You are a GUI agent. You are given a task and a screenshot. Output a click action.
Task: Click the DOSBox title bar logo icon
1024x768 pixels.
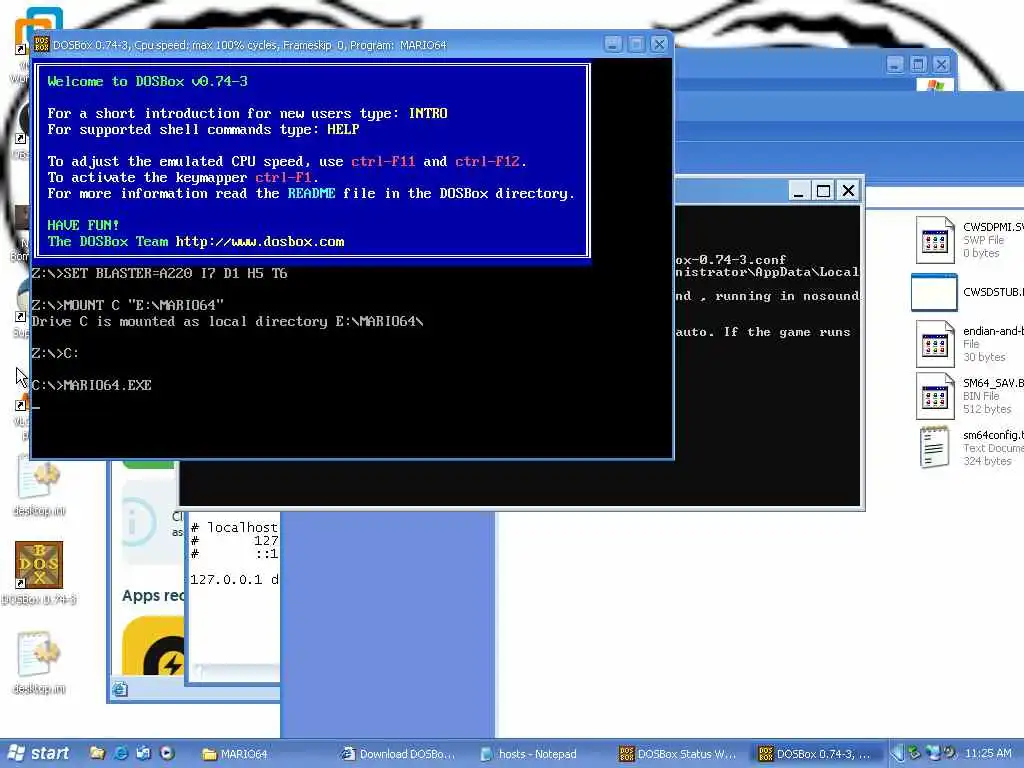(41, 44)
